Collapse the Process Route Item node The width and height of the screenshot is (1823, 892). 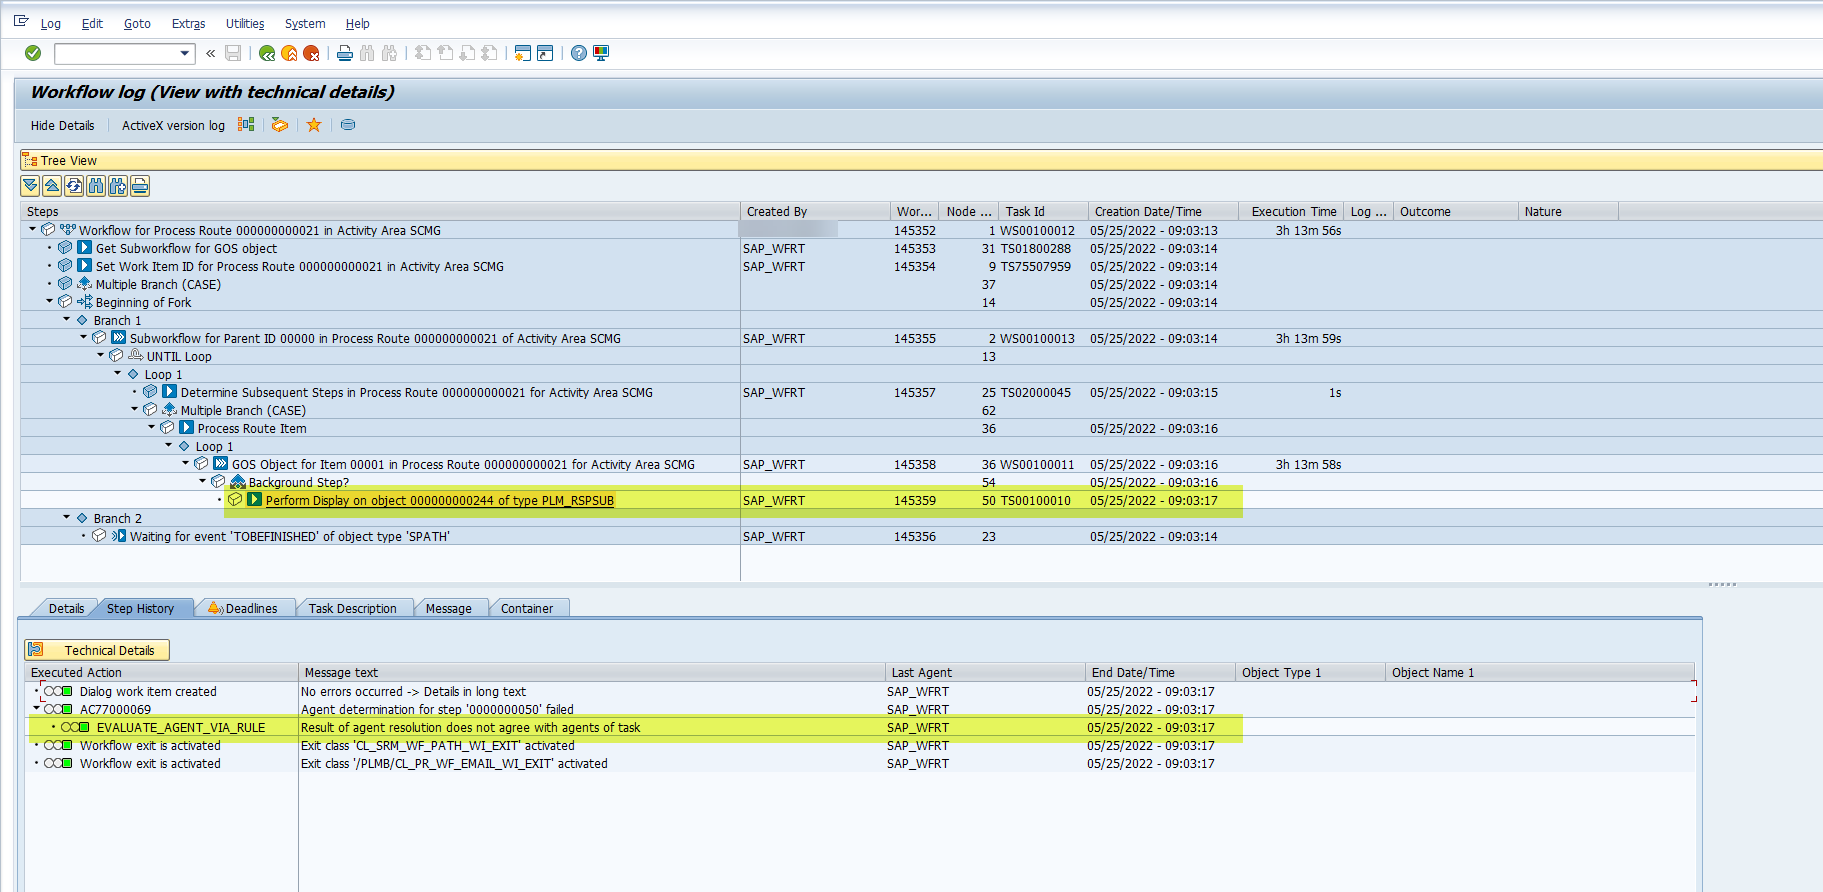152,428
